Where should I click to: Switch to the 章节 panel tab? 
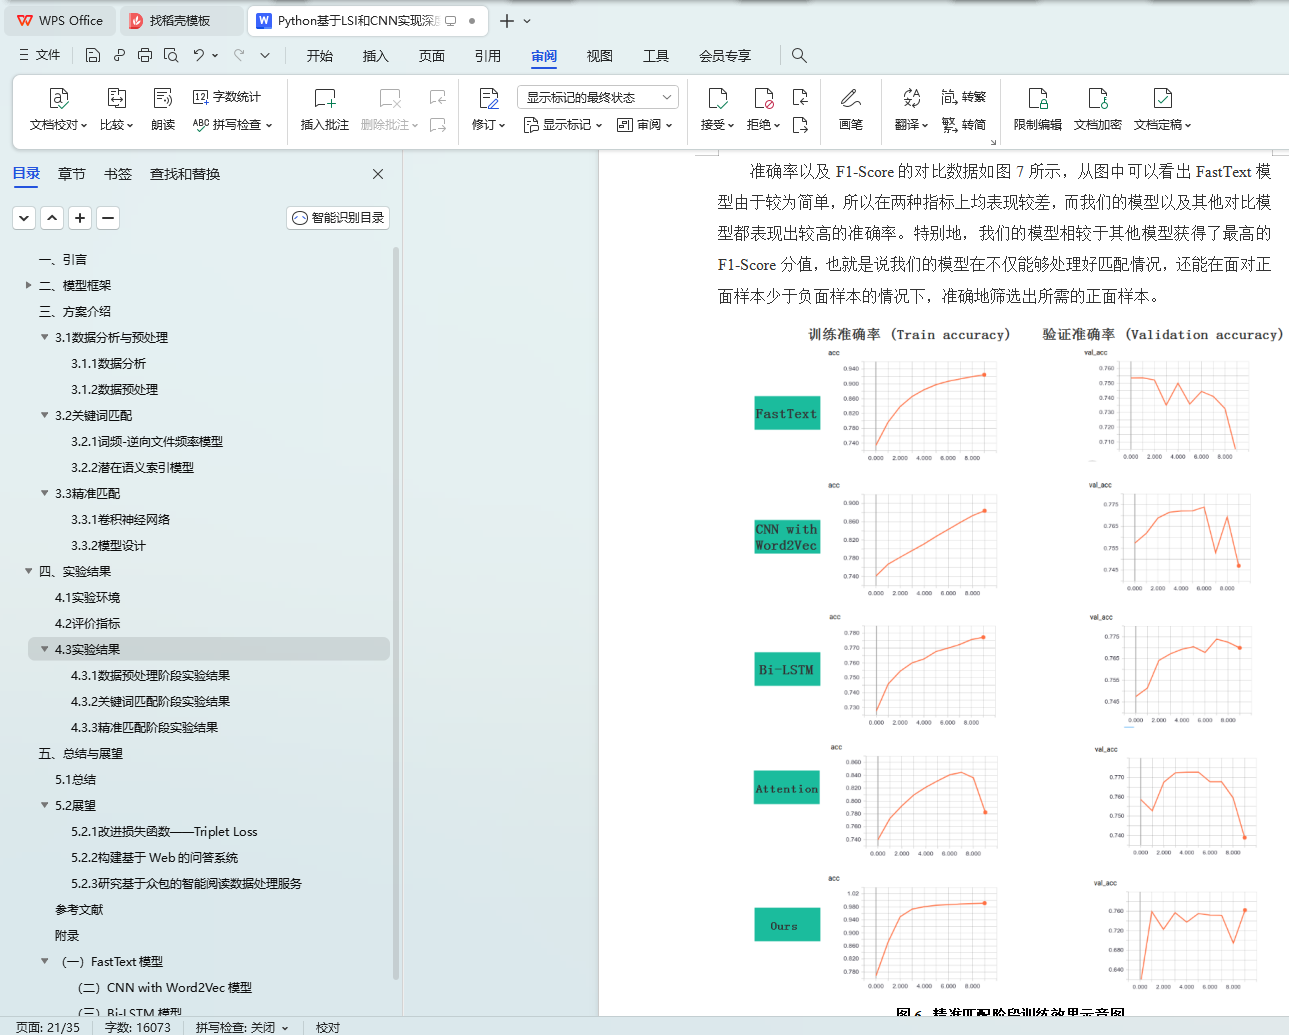(72, 174)
